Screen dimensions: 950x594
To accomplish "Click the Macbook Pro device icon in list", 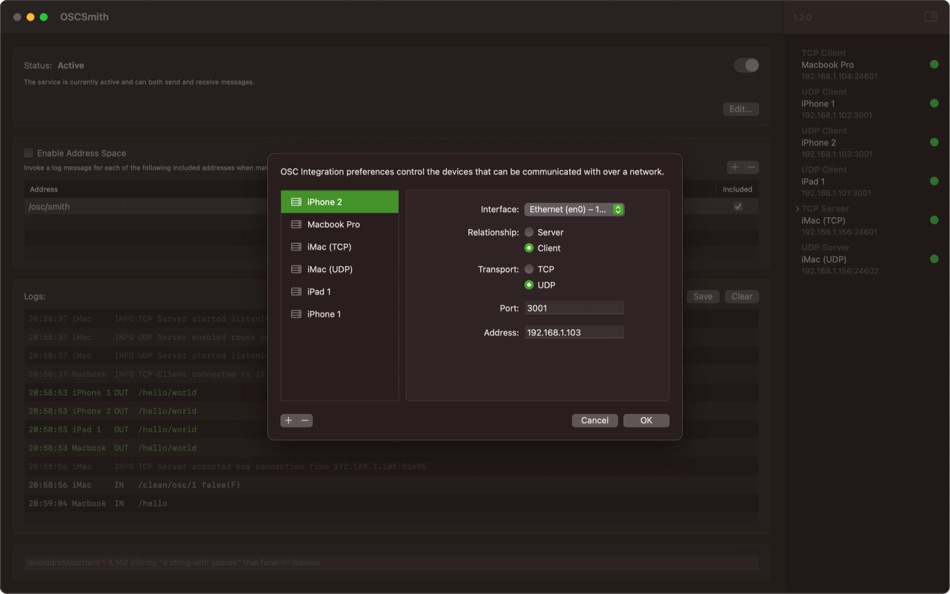I will pos(296,224).
